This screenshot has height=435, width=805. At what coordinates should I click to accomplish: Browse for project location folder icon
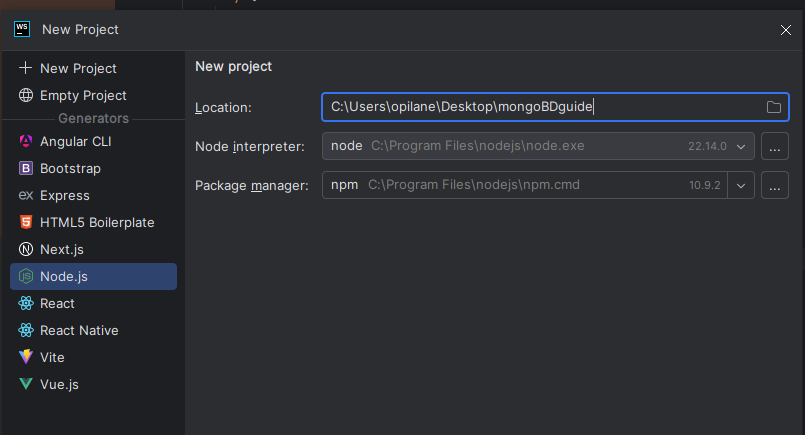[773, 107]
